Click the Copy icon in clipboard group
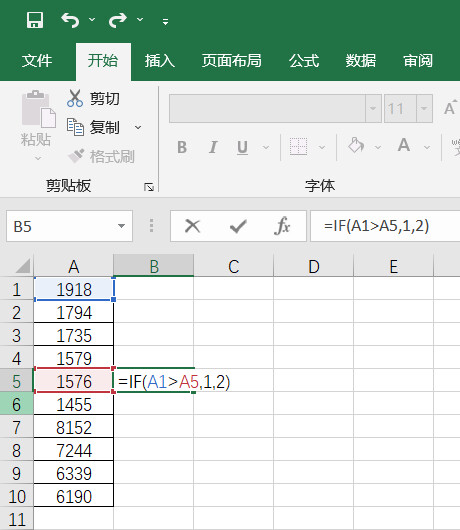Image resolution: width=460 pixels, height=530 pixels. 75,127
